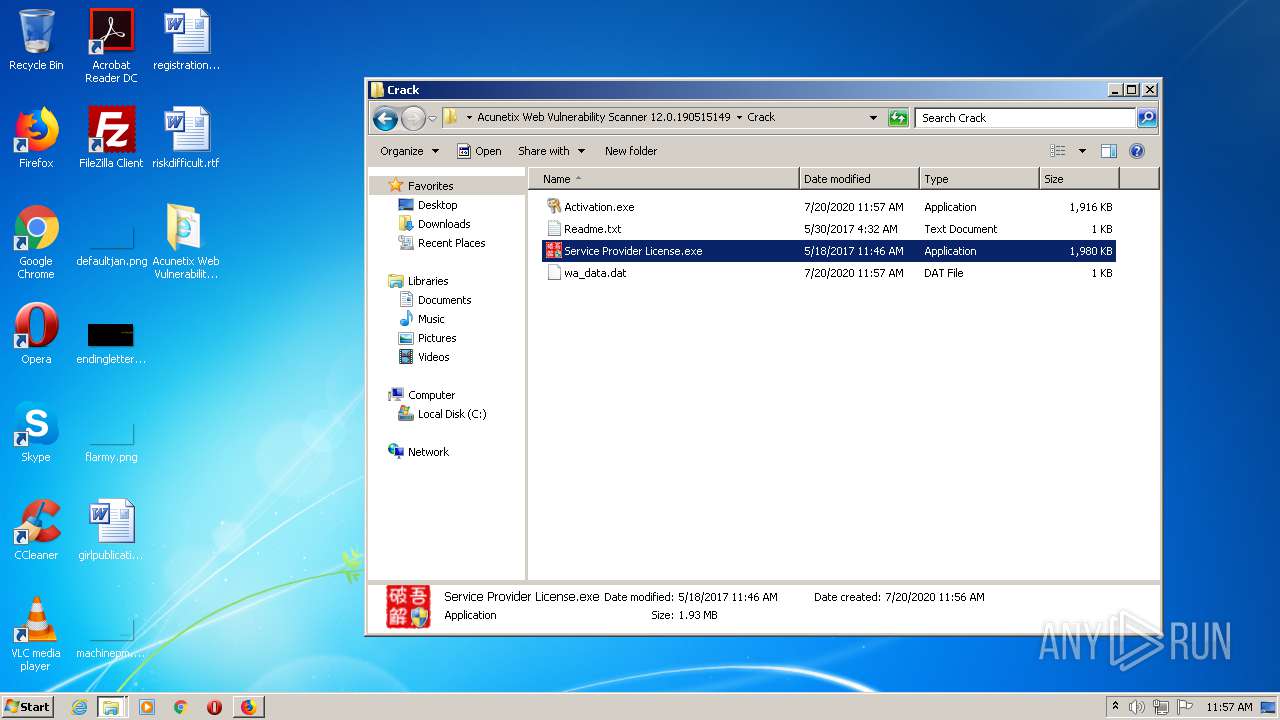Open recent pages dropdown beside Forward
The height and width of the screenshot is (720, 1280).
point(432,118)
